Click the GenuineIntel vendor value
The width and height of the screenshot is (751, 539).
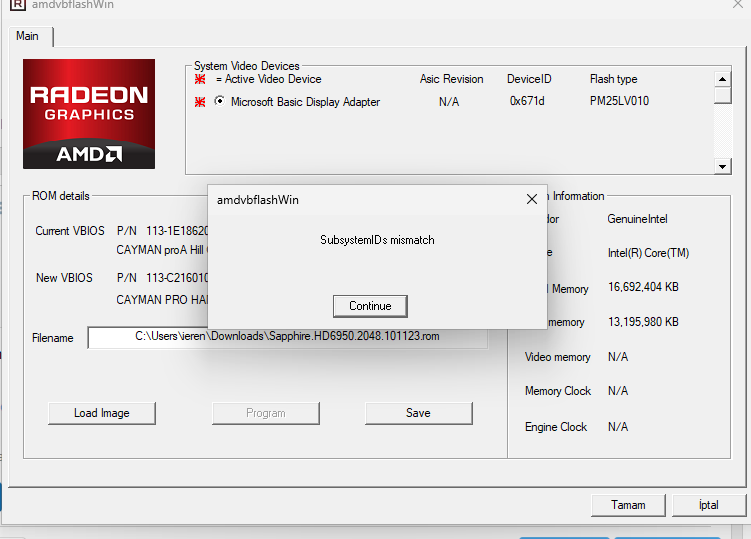click(637, 219)
